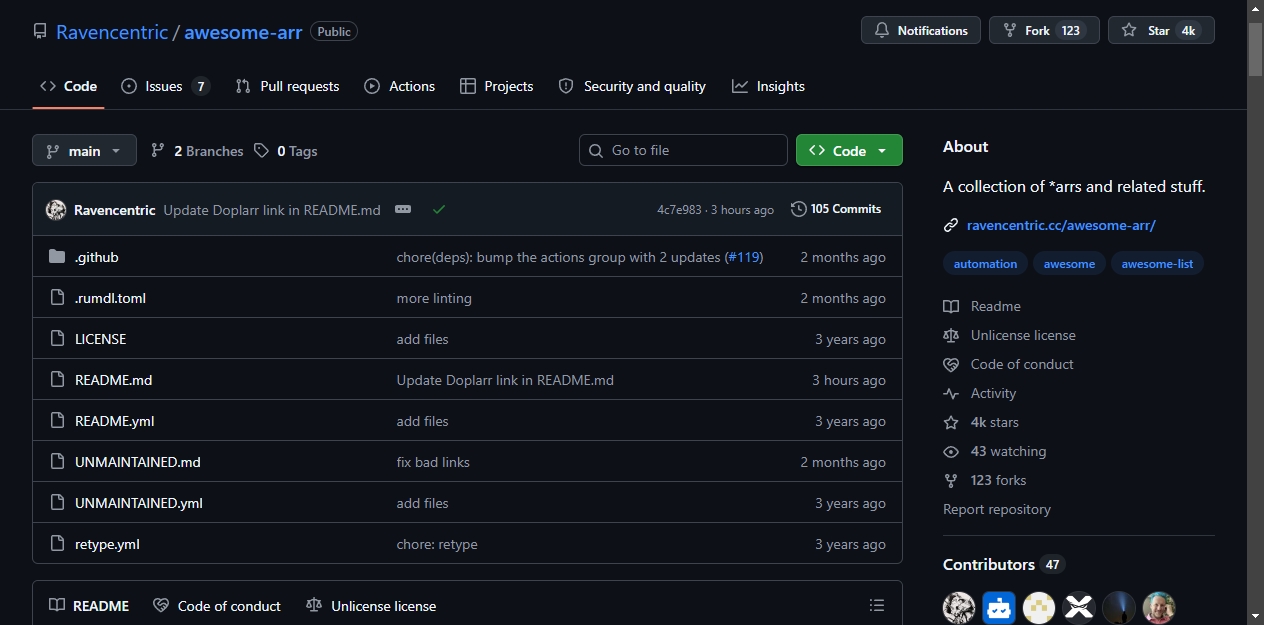Fork the repository with the Fork button
Screen dimensions: 1264x625
point(1044,30)
